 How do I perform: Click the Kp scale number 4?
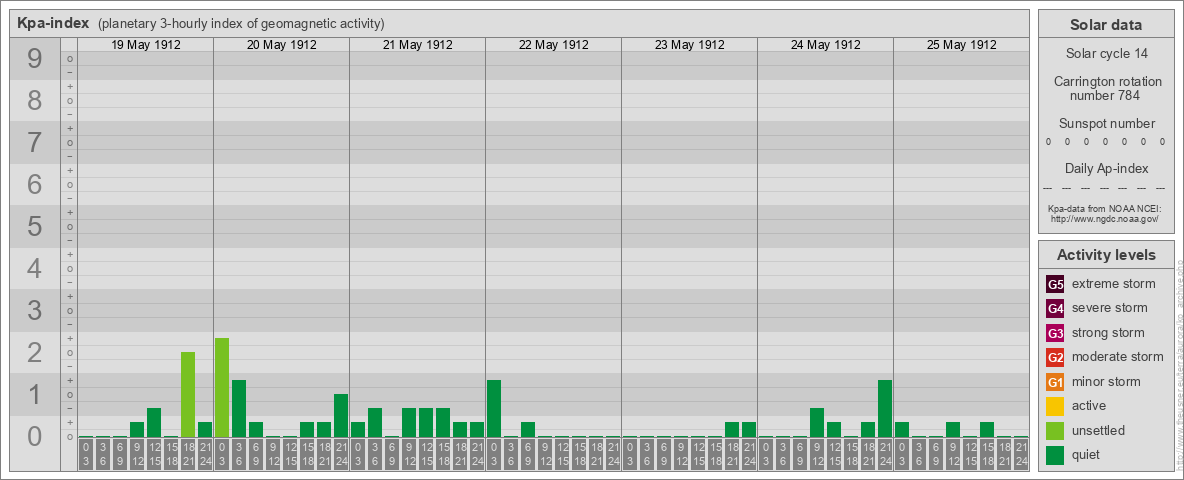coord(35,268)
